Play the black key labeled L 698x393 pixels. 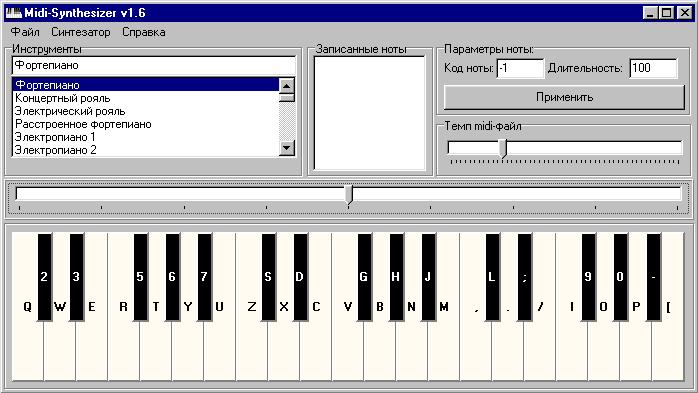(493, 276)
